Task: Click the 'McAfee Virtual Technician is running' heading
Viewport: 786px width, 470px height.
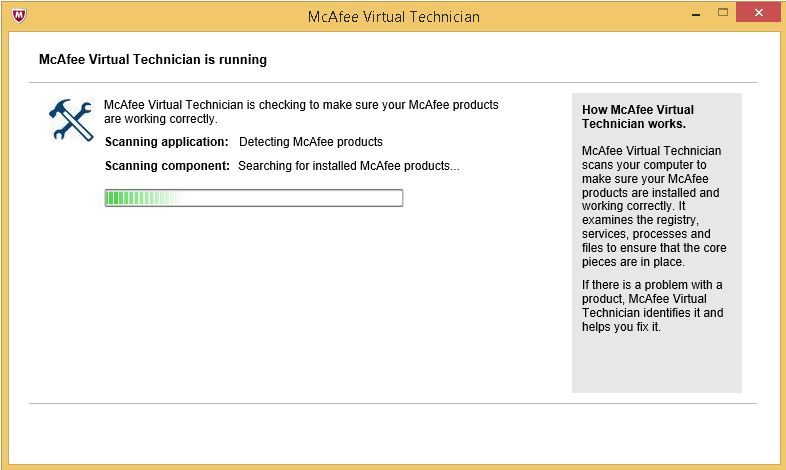Action: (153, 60)
